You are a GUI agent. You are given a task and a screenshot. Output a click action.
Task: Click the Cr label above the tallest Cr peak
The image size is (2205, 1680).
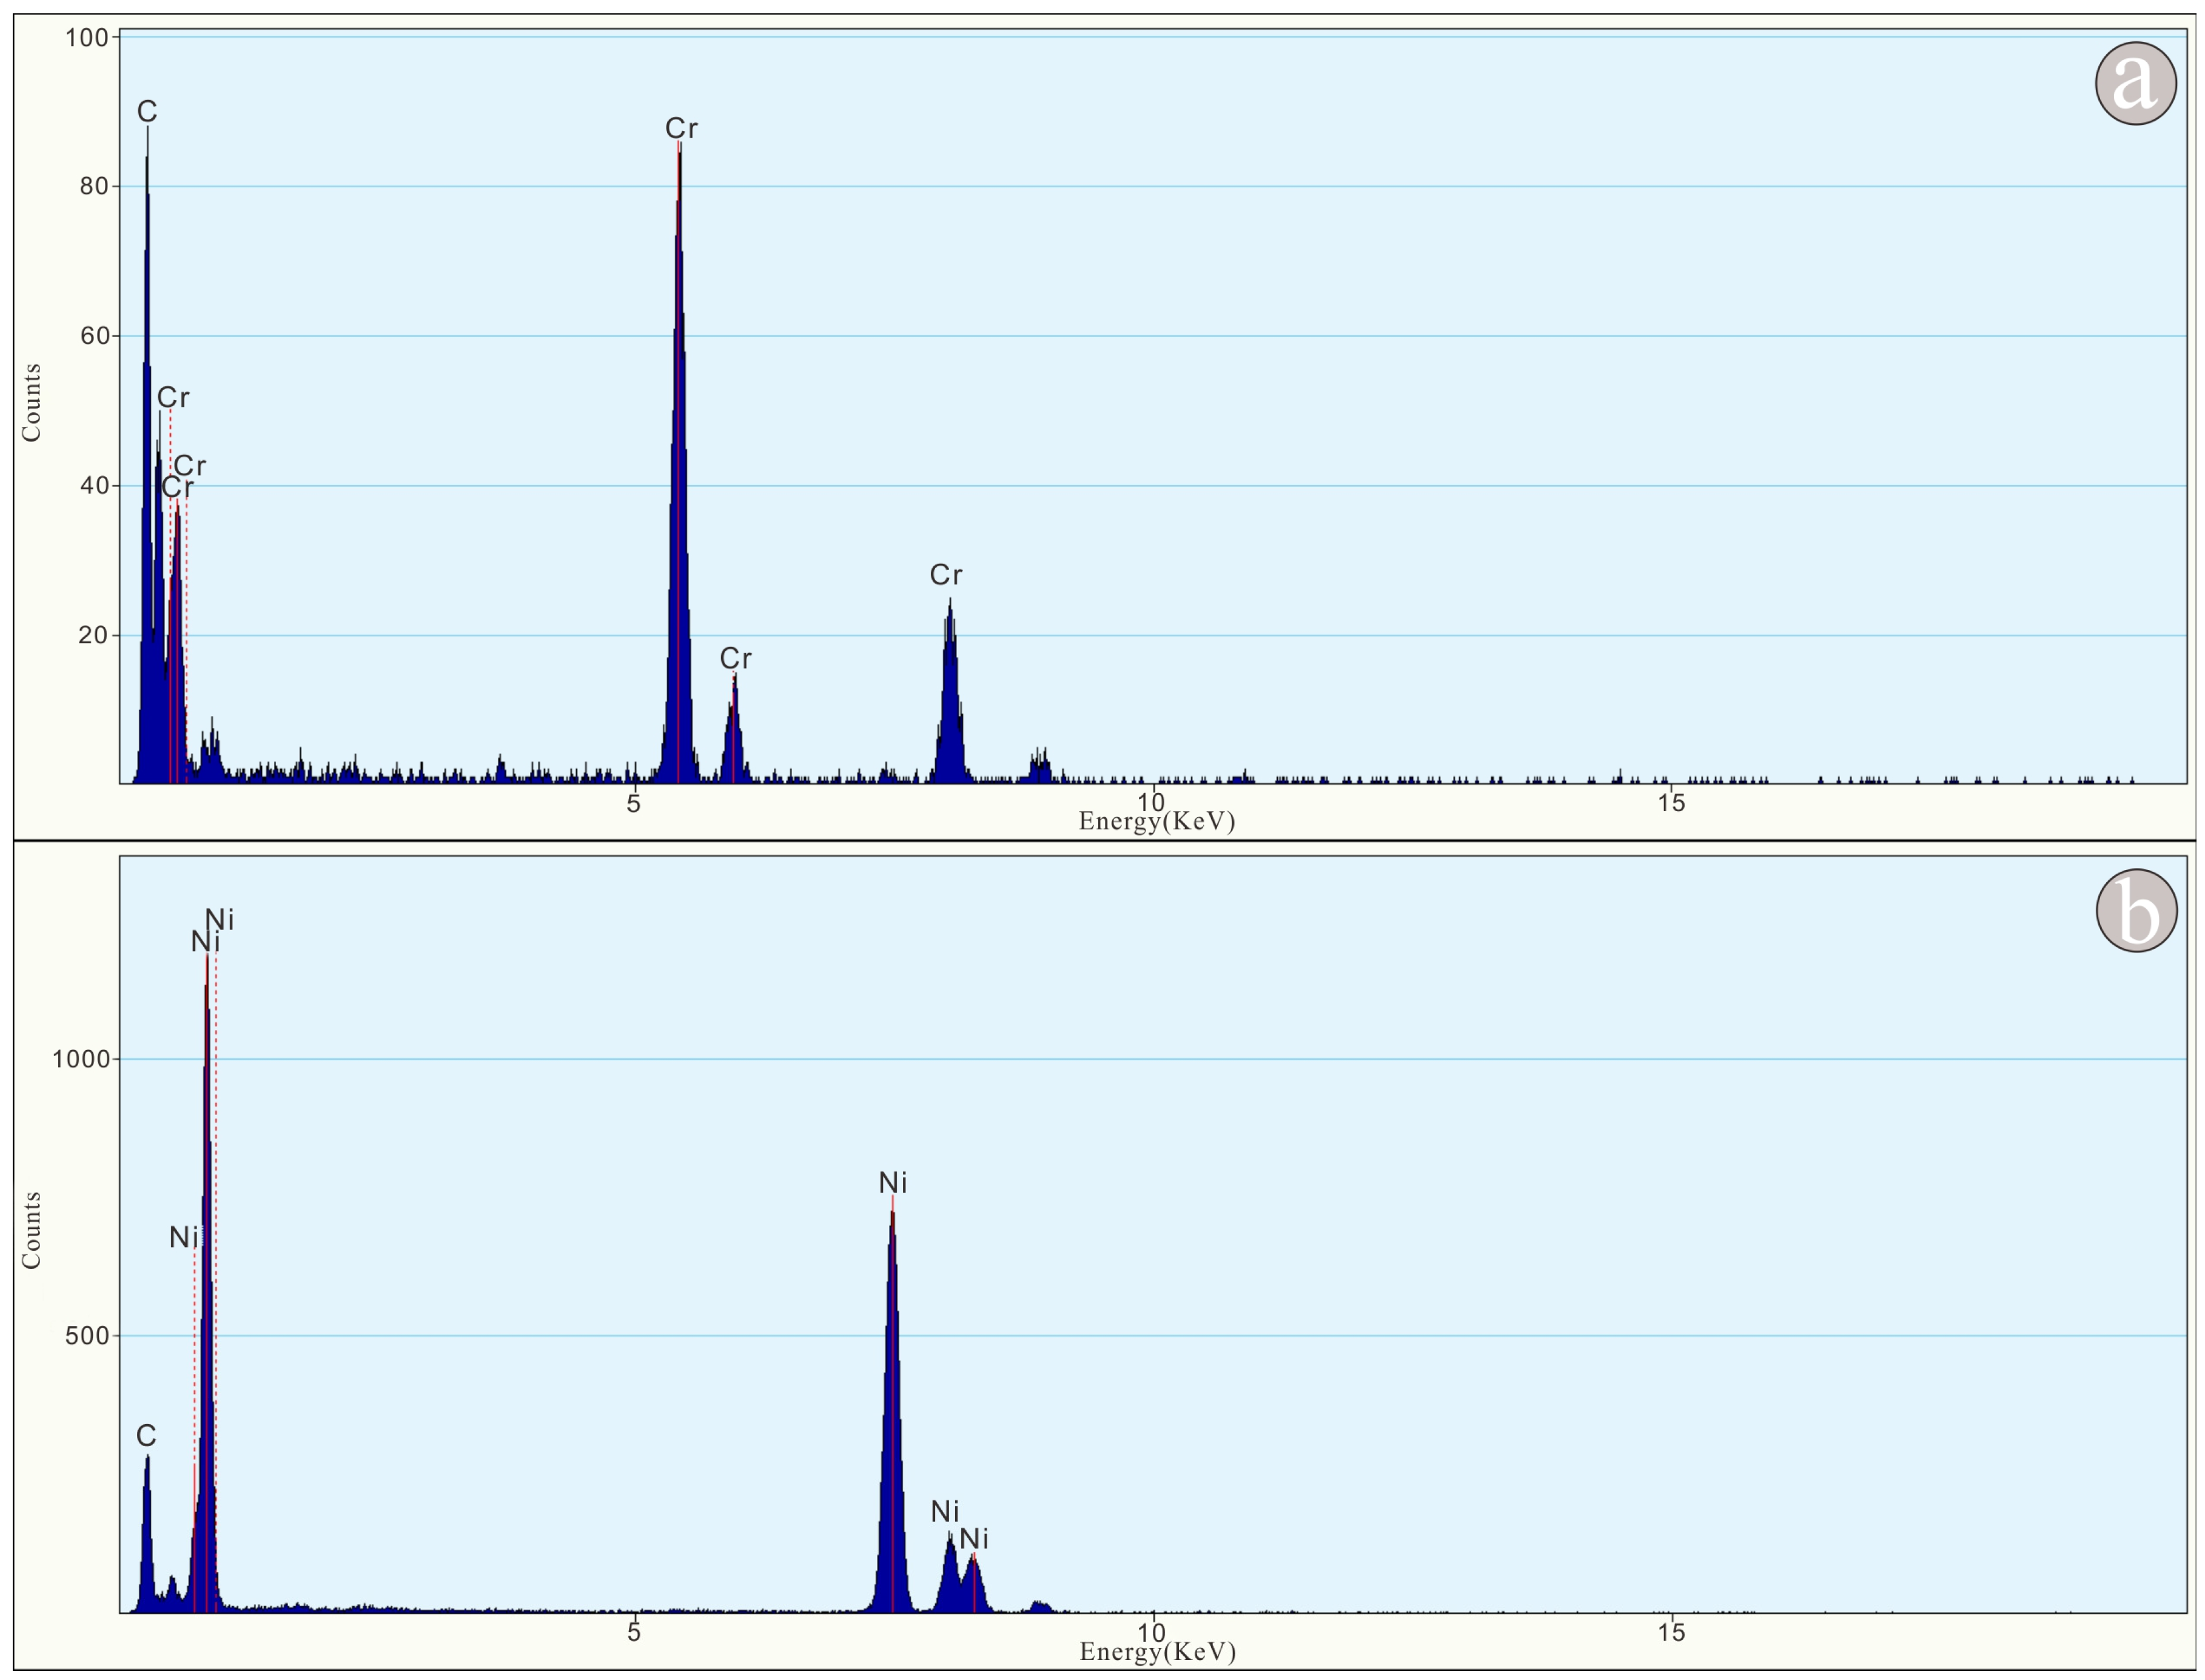pyautogui.click(x=681, y=128)
